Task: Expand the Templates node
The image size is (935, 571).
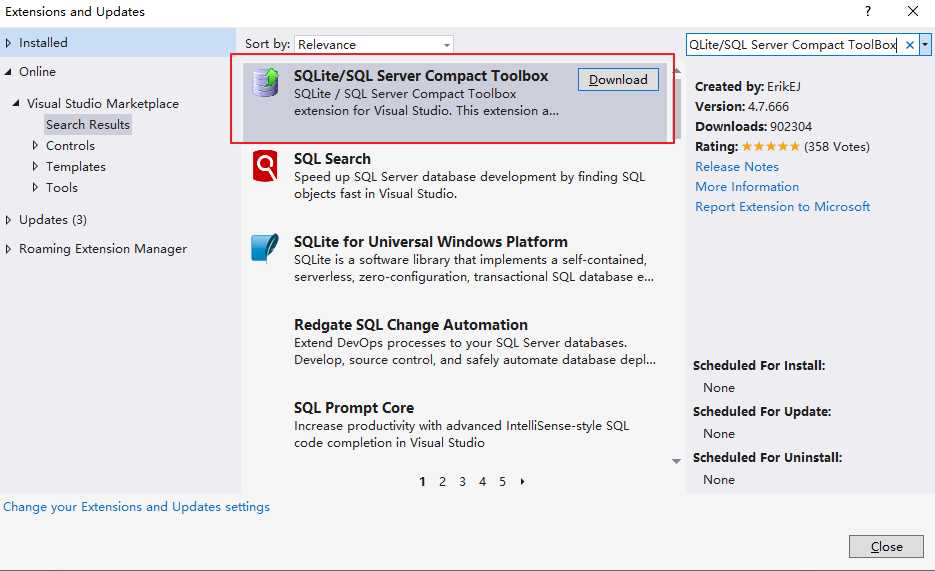Action: pos(35,166)
